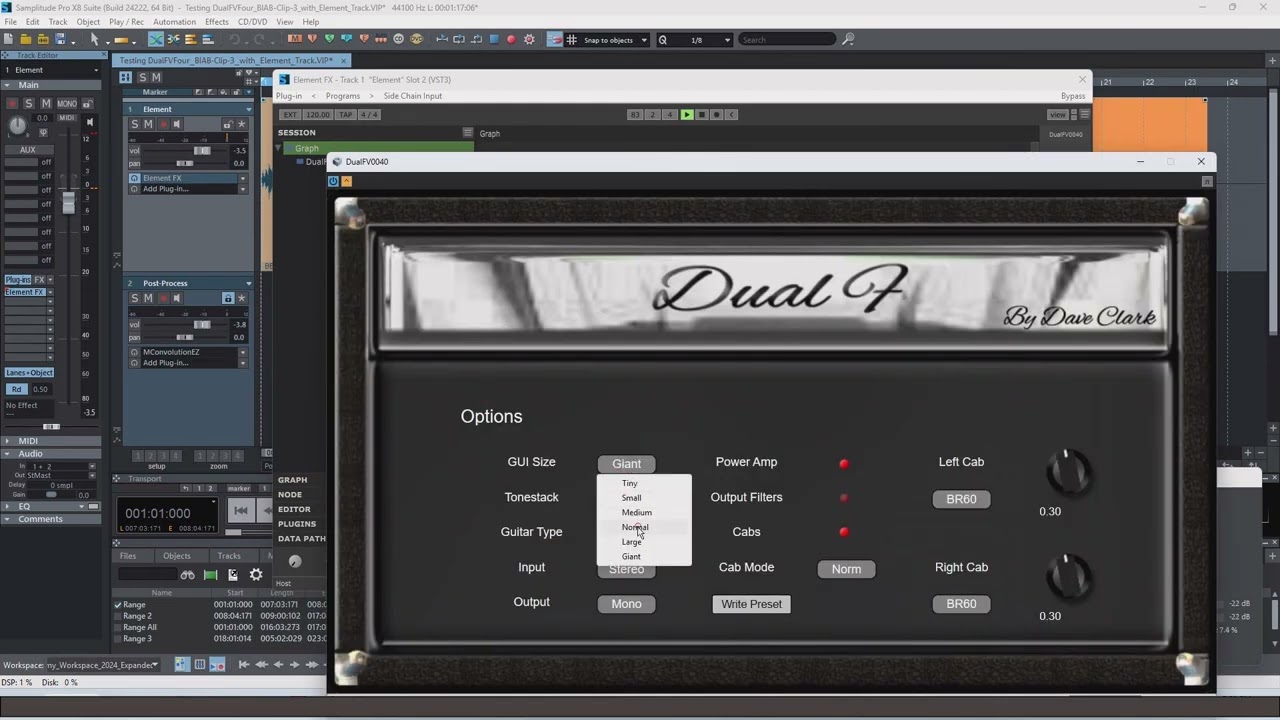Toggle the Cabs red LED

[x=844, y=532]
